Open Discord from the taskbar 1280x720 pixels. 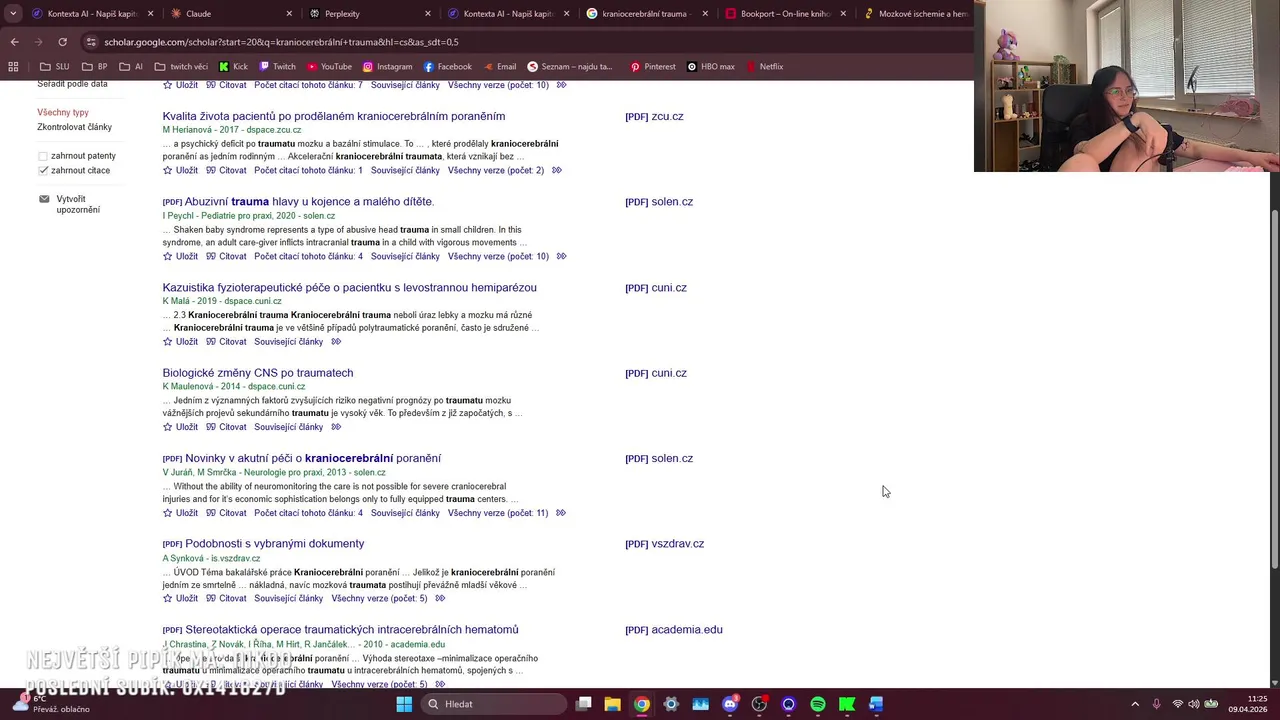click(730, 704)
